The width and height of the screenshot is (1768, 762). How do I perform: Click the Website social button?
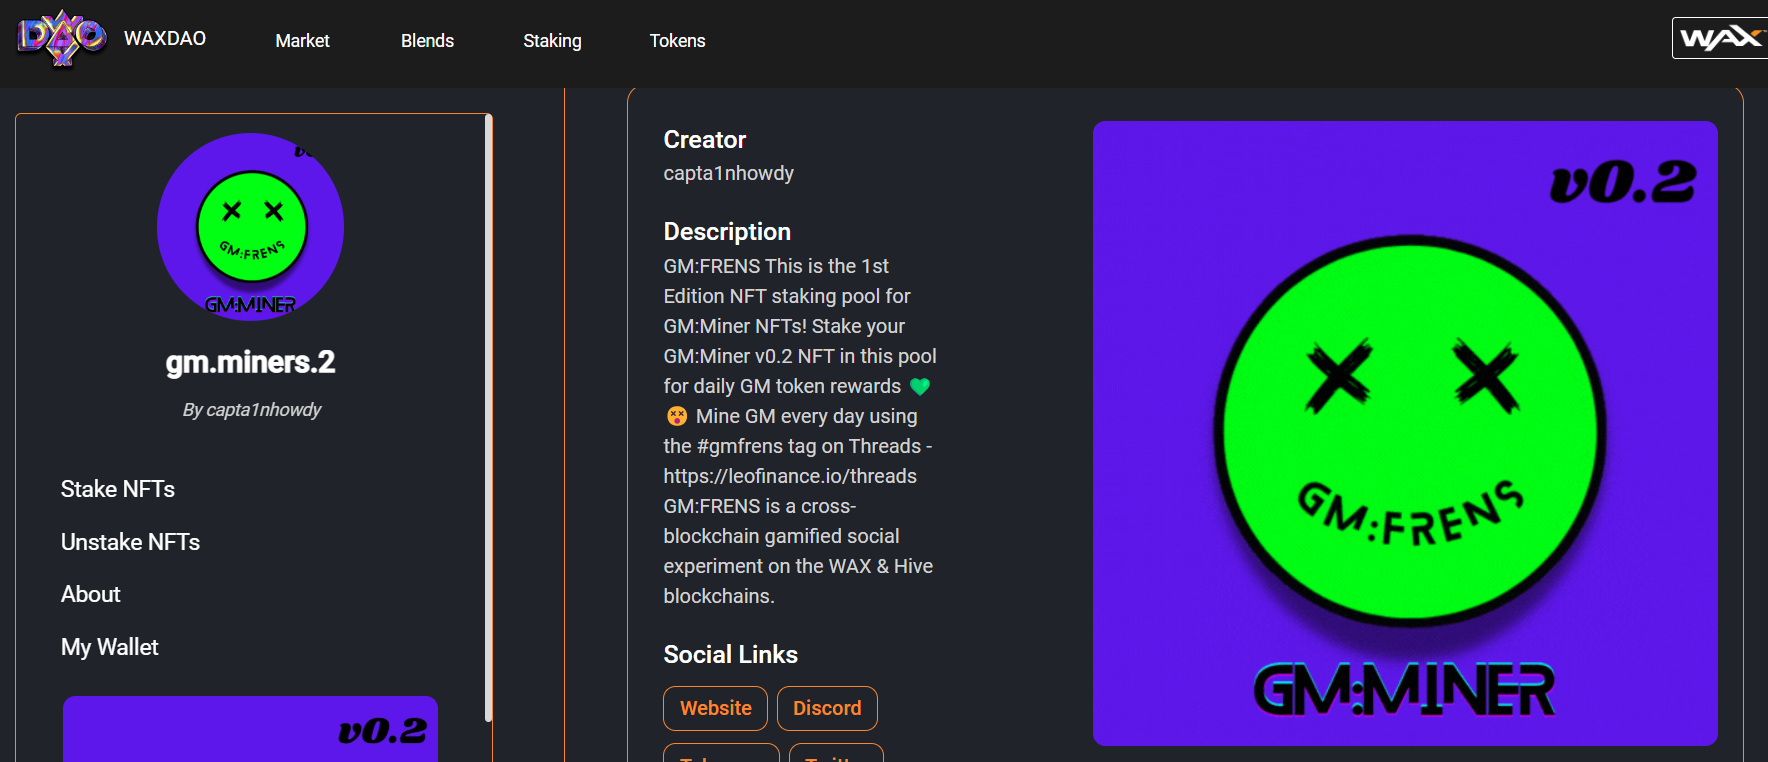(715, 708)
